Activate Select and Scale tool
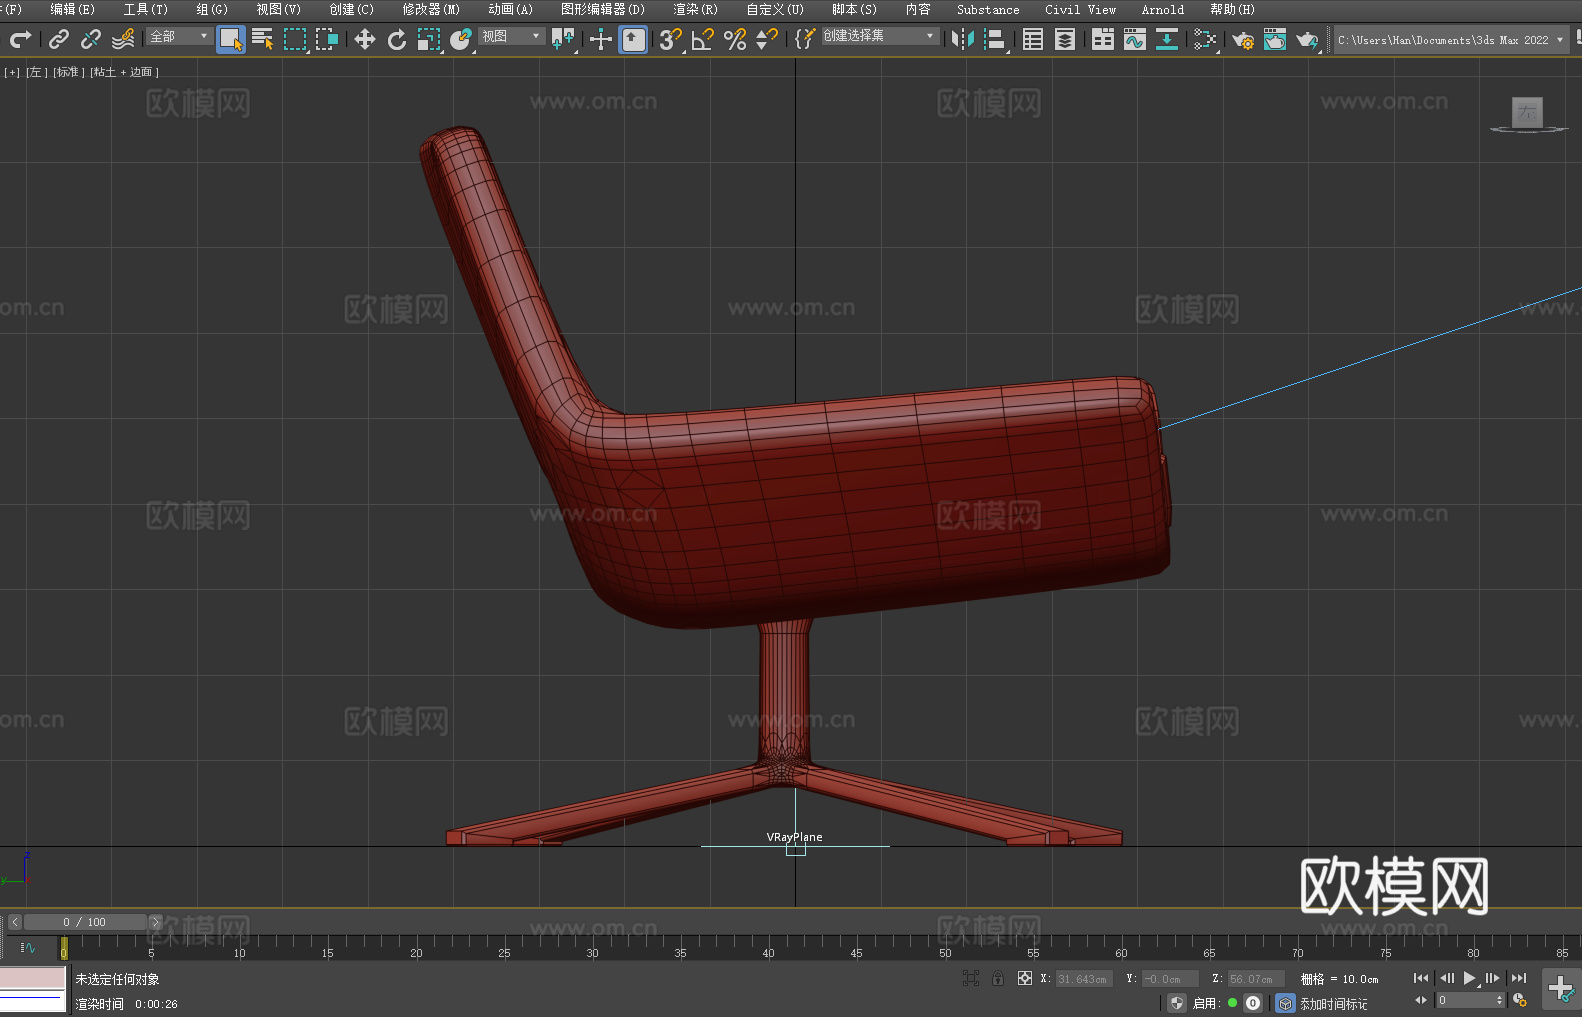The height and width of the screenshot is (1017, 1582). click(x=429, y=39)
